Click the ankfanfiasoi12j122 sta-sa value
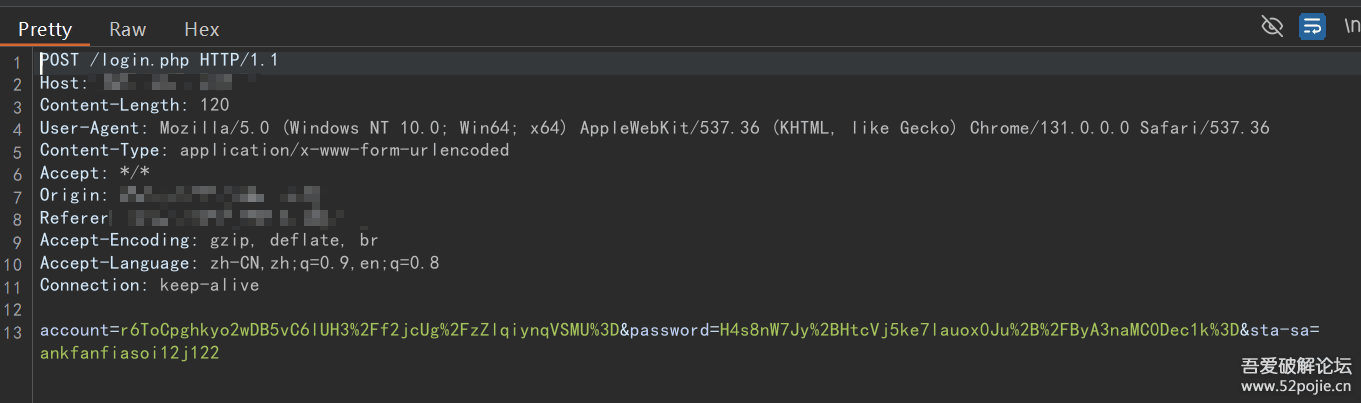This screenshot has height=403, width=1361. [130, 353]
